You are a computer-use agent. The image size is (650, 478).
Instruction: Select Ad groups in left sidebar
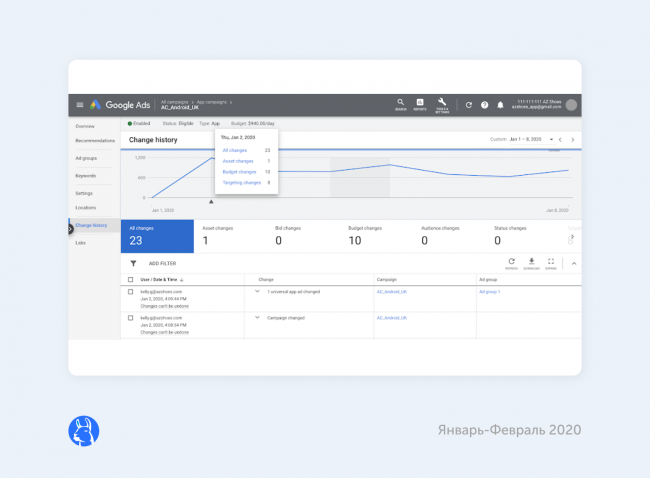(86, 158)
